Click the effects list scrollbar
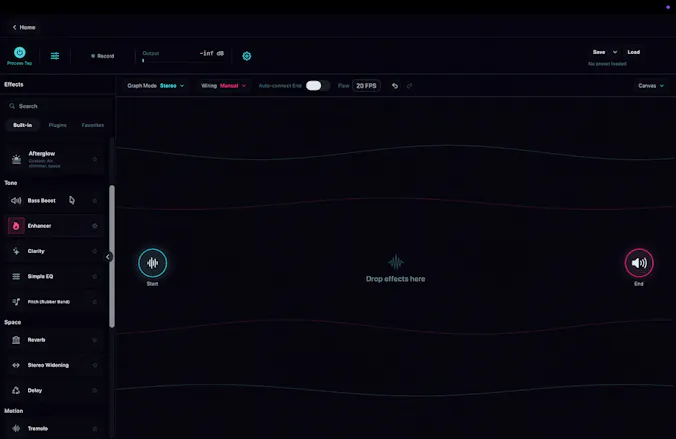676x439 pixels. tap(112, 256)
